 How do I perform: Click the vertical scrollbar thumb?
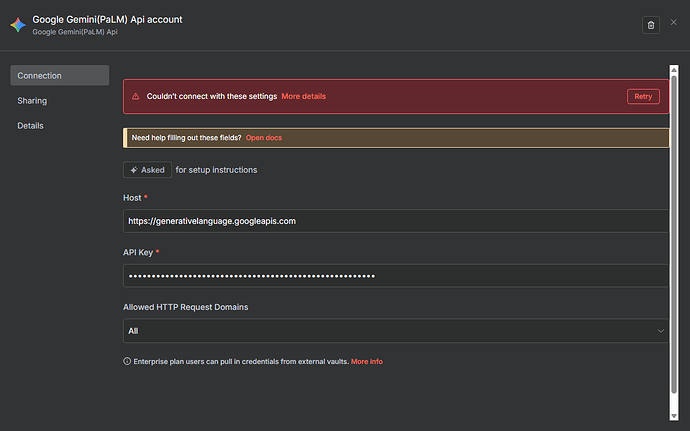(x=673, y=240)
